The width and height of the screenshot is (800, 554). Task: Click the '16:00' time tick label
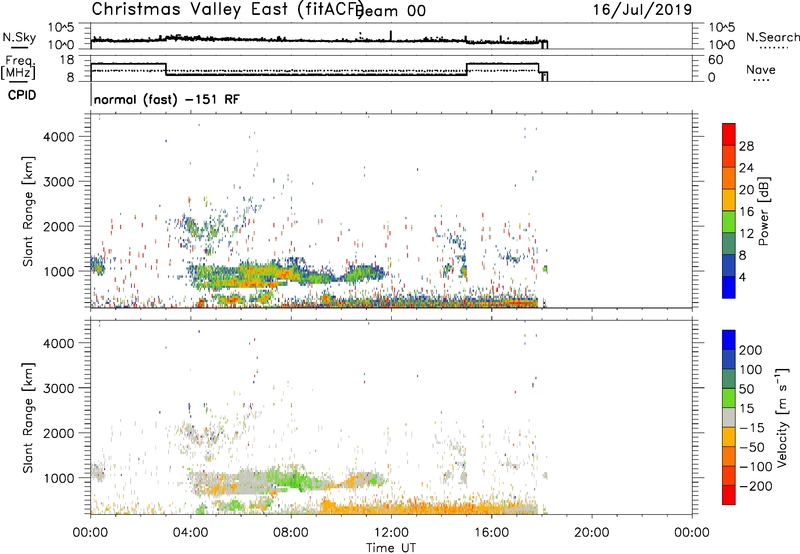click(x=491, y=533)
